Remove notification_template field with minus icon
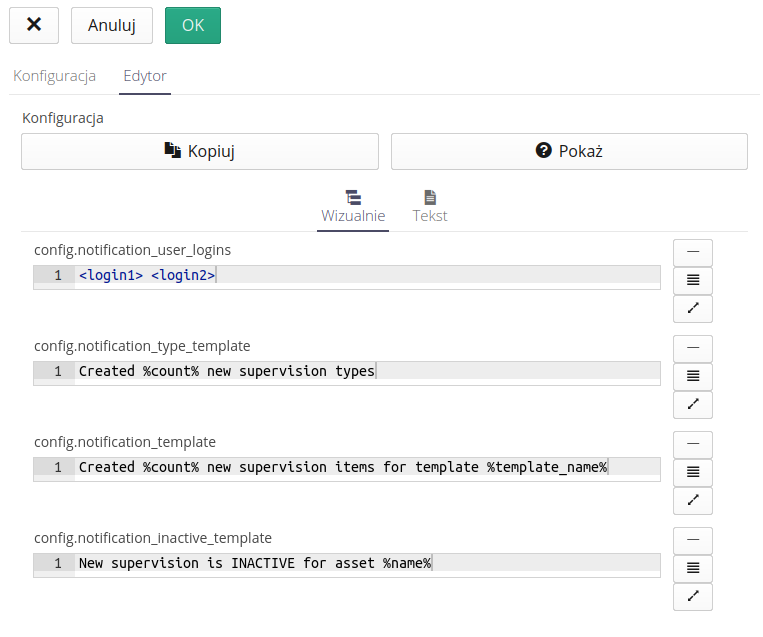The image size is (763, 637). pos(693,445)
